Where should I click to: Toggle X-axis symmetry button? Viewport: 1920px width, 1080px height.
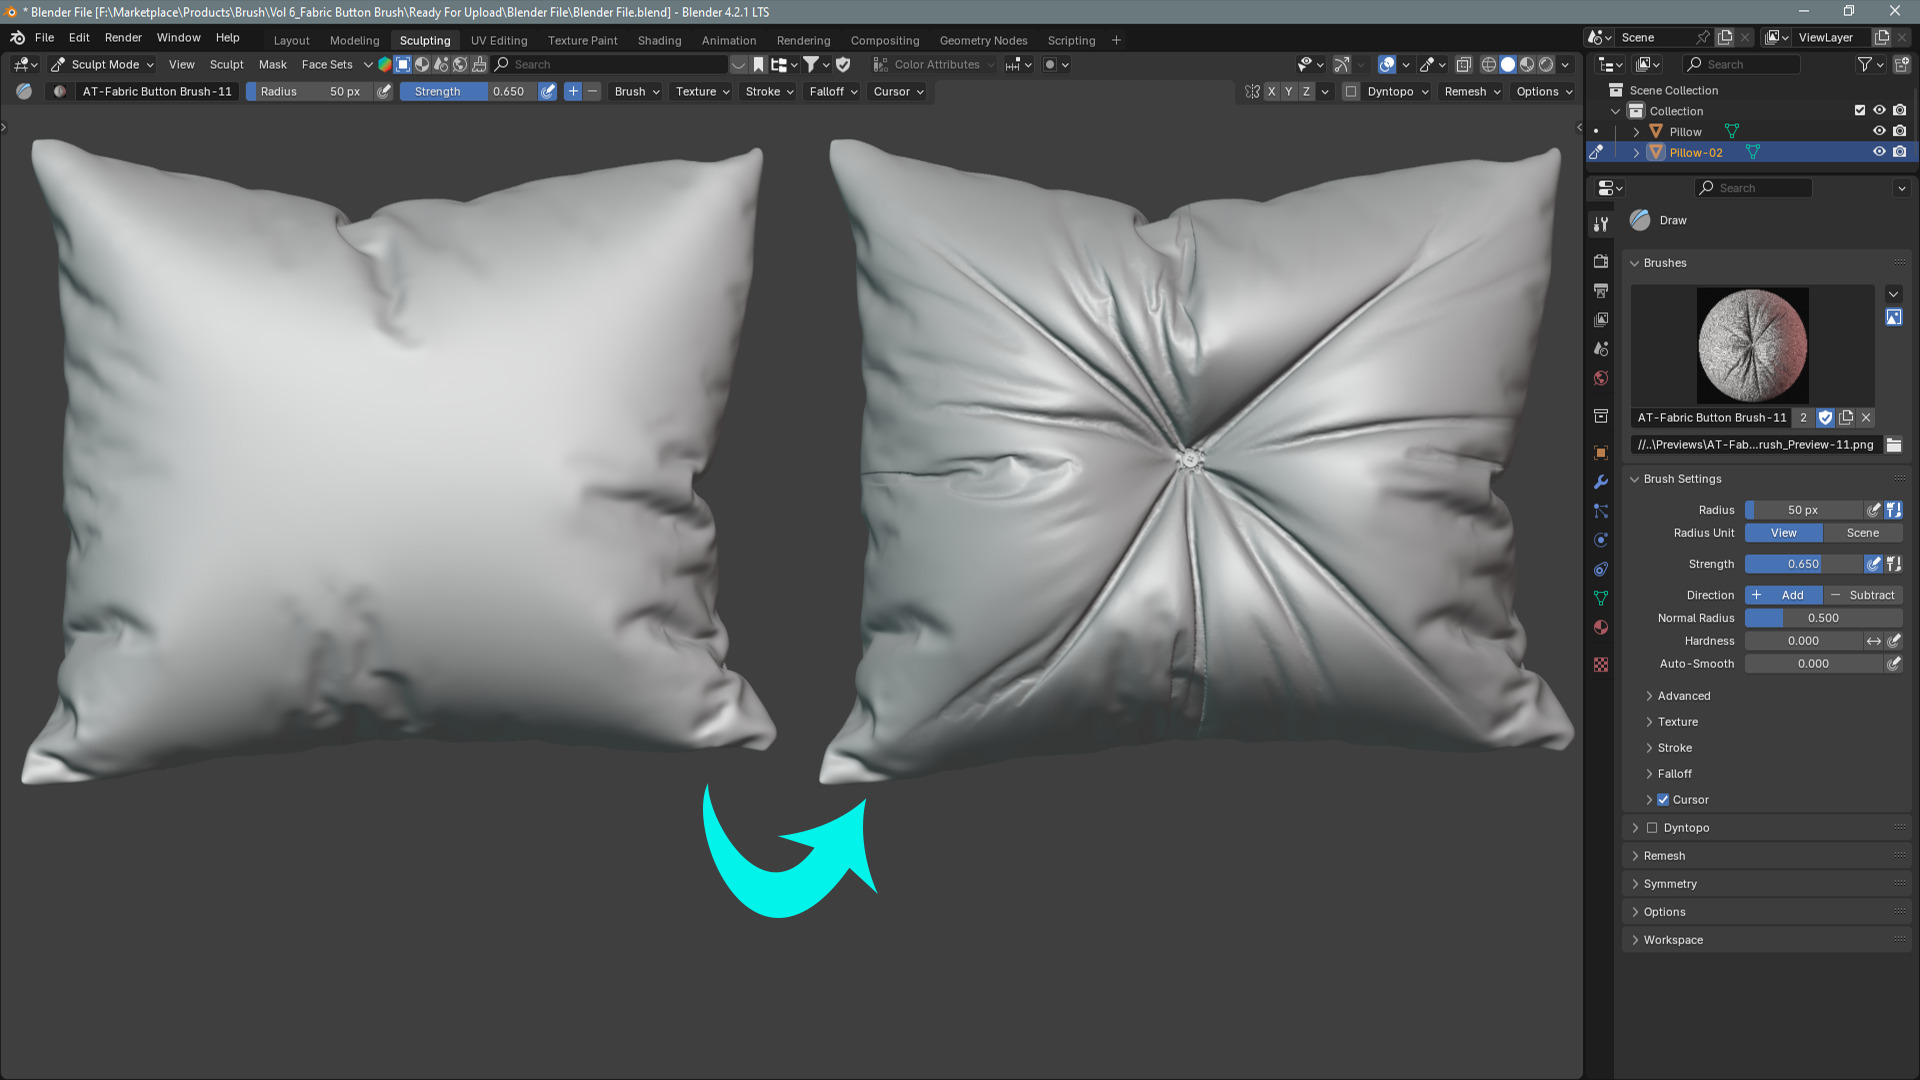click(1271, 91)
